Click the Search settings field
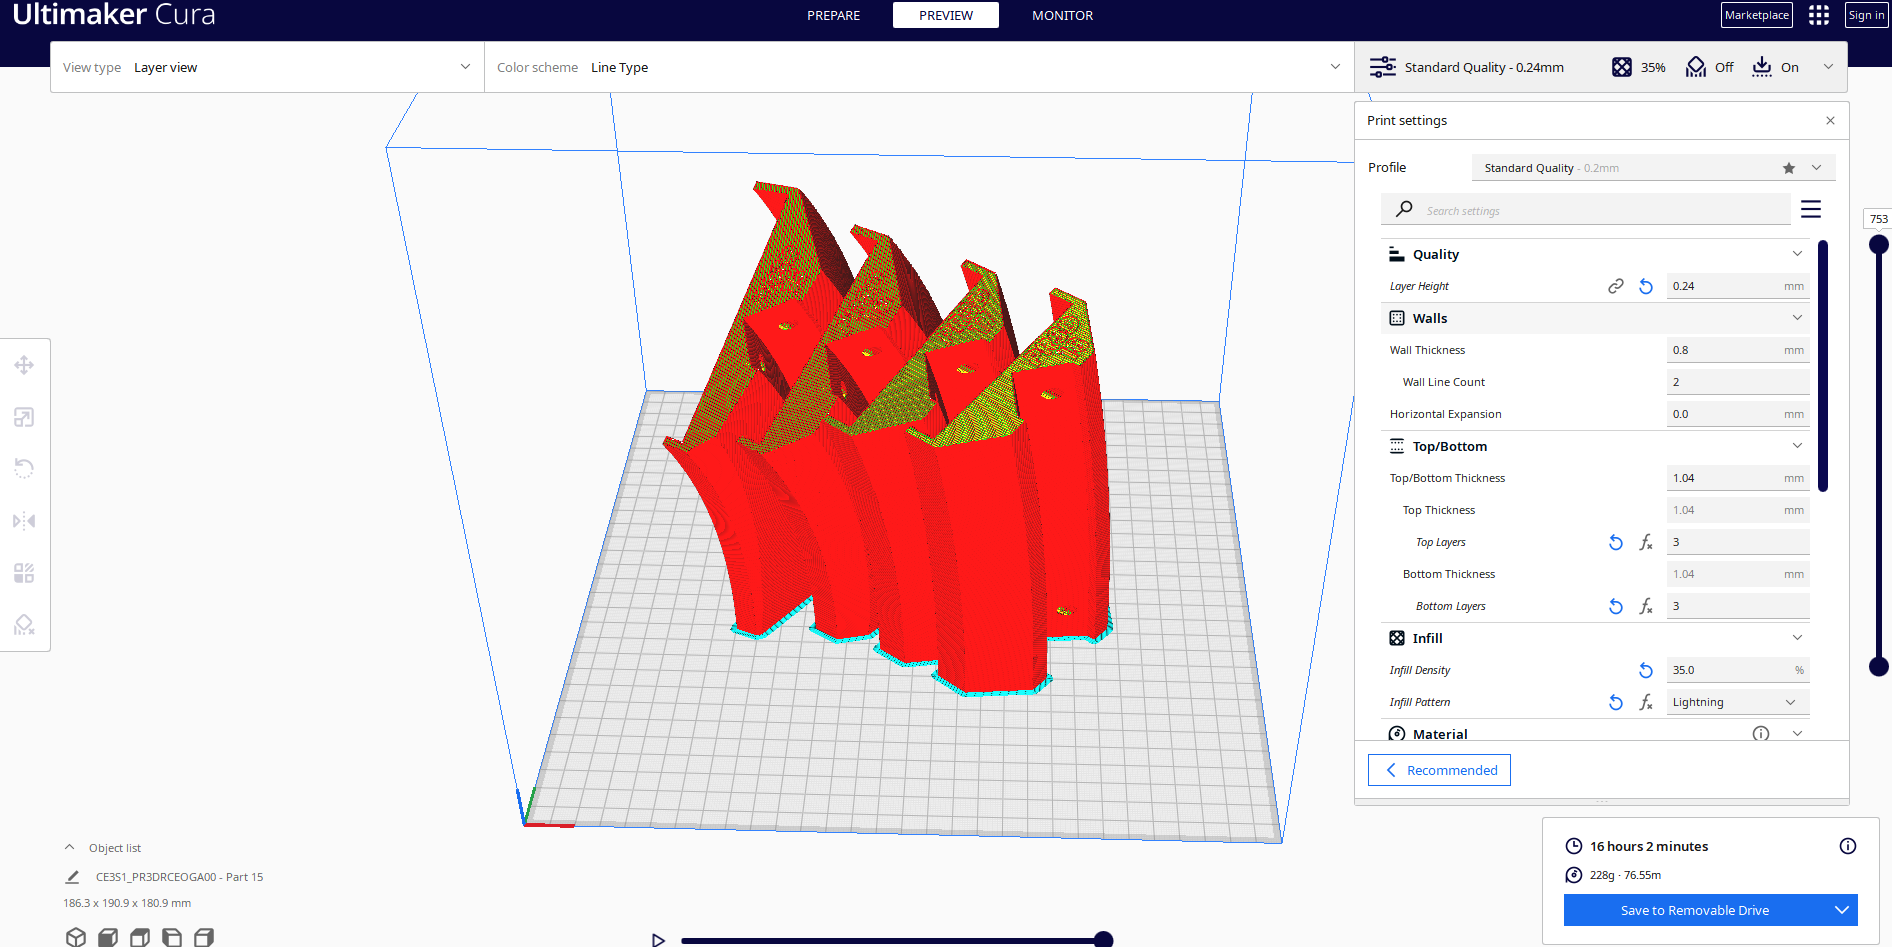This screenshot has height=947, width=1892. (1585, 210)
